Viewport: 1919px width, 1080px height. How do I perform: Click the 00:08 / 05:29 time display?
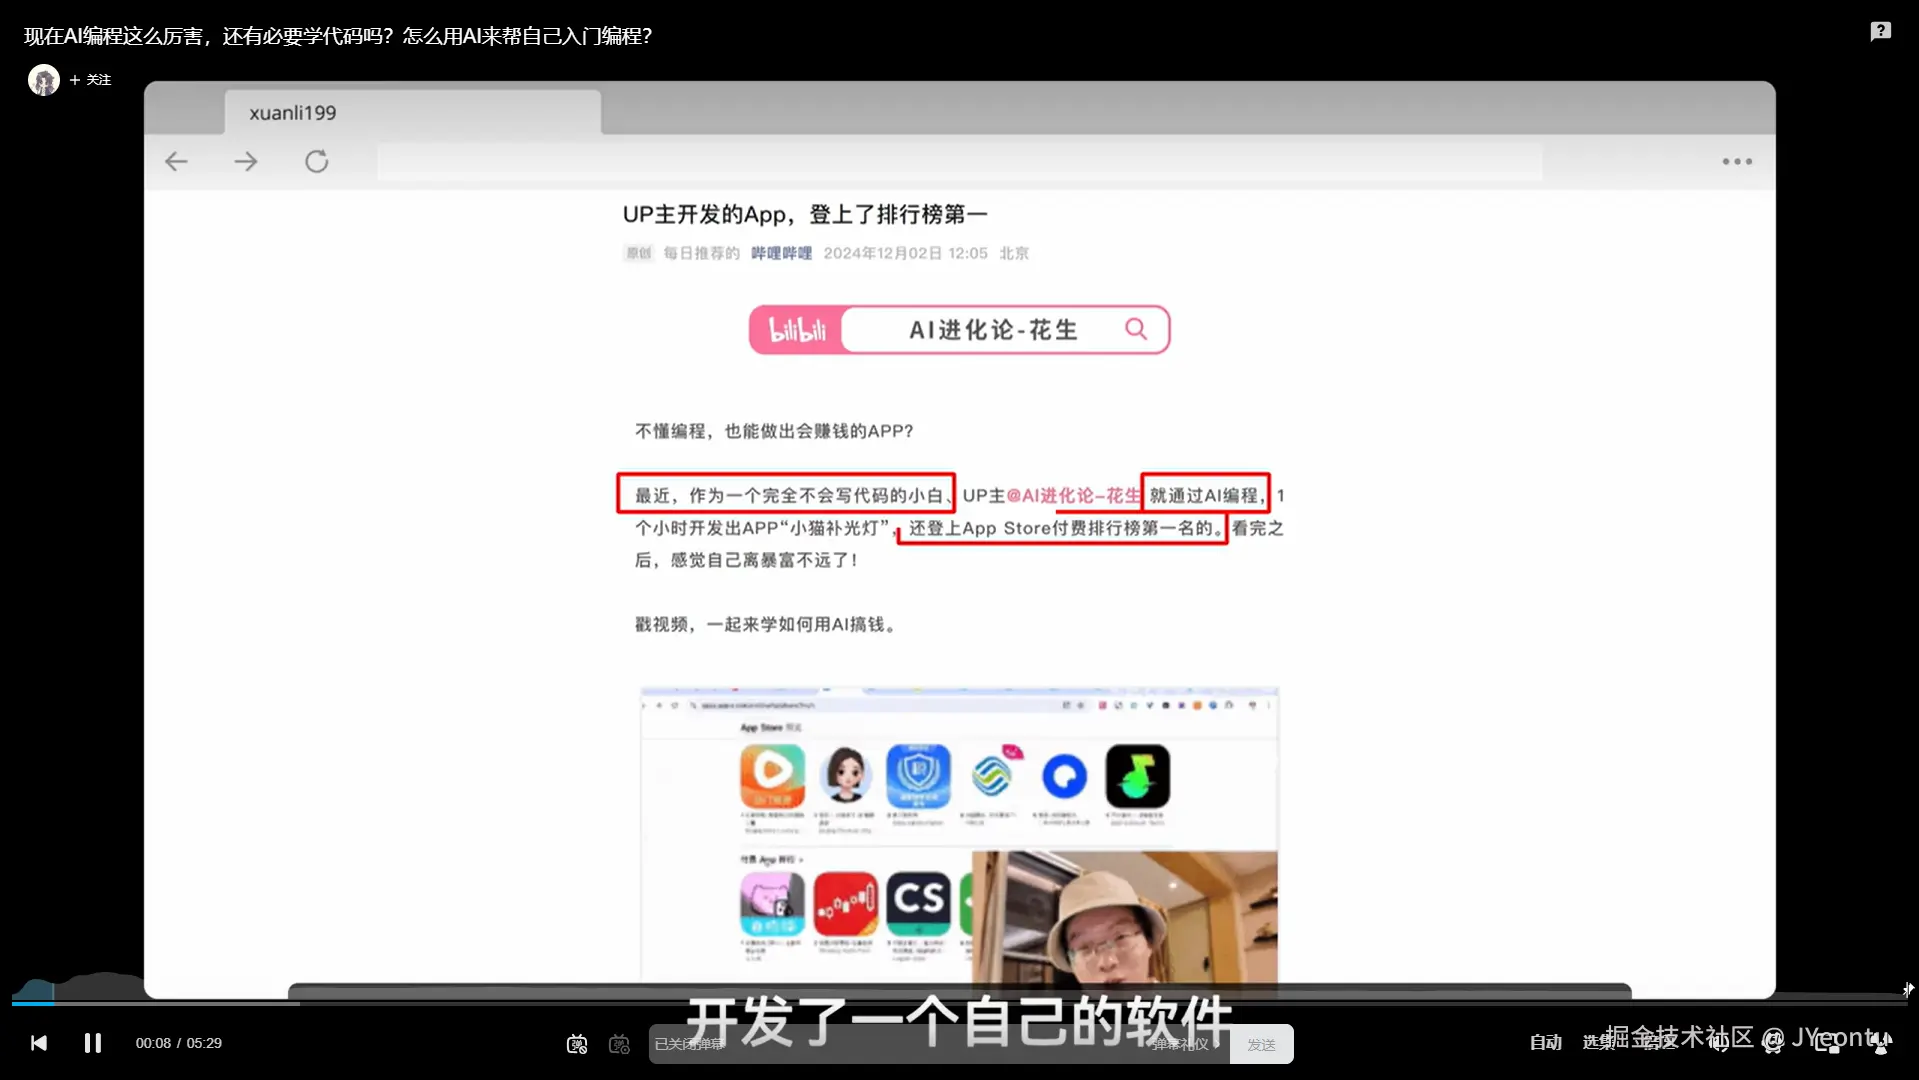click(x=179, y=1043)
